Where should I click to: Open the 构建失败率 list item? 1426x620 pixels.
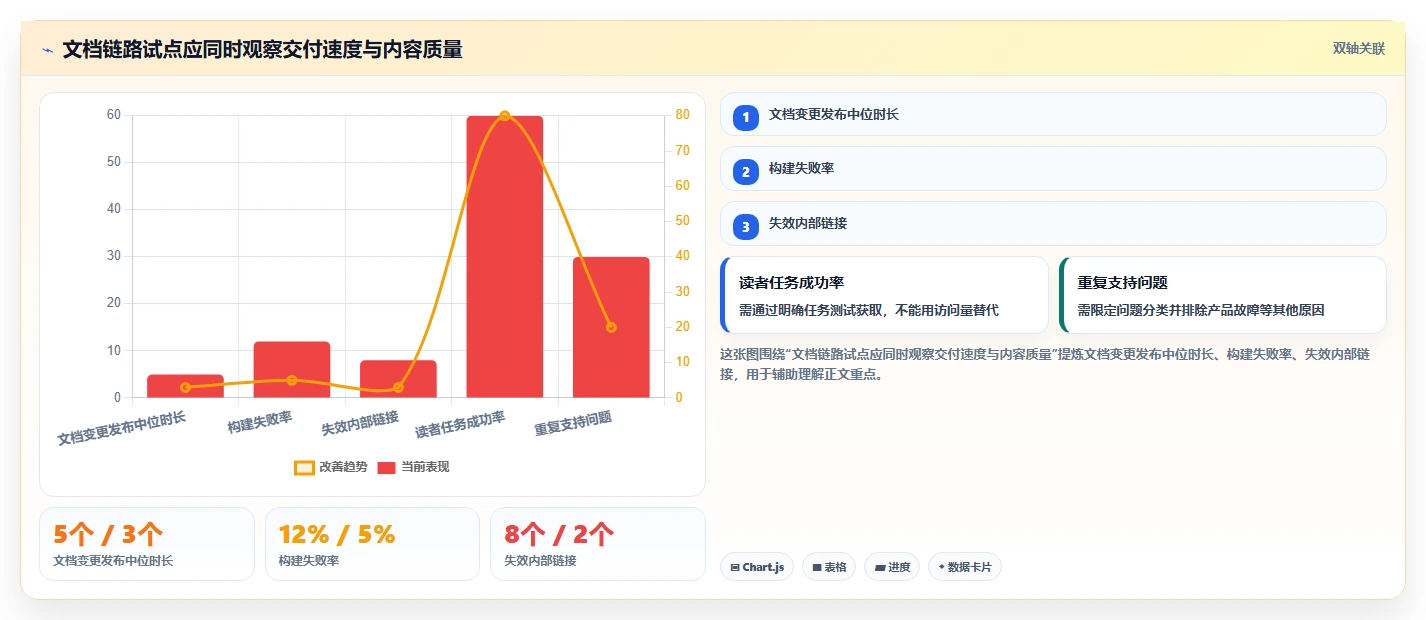(1053, 168)
